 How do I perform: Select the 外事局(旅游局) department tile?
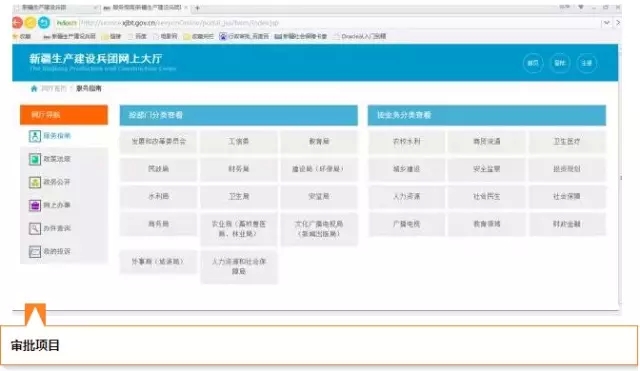click(158, 262)
